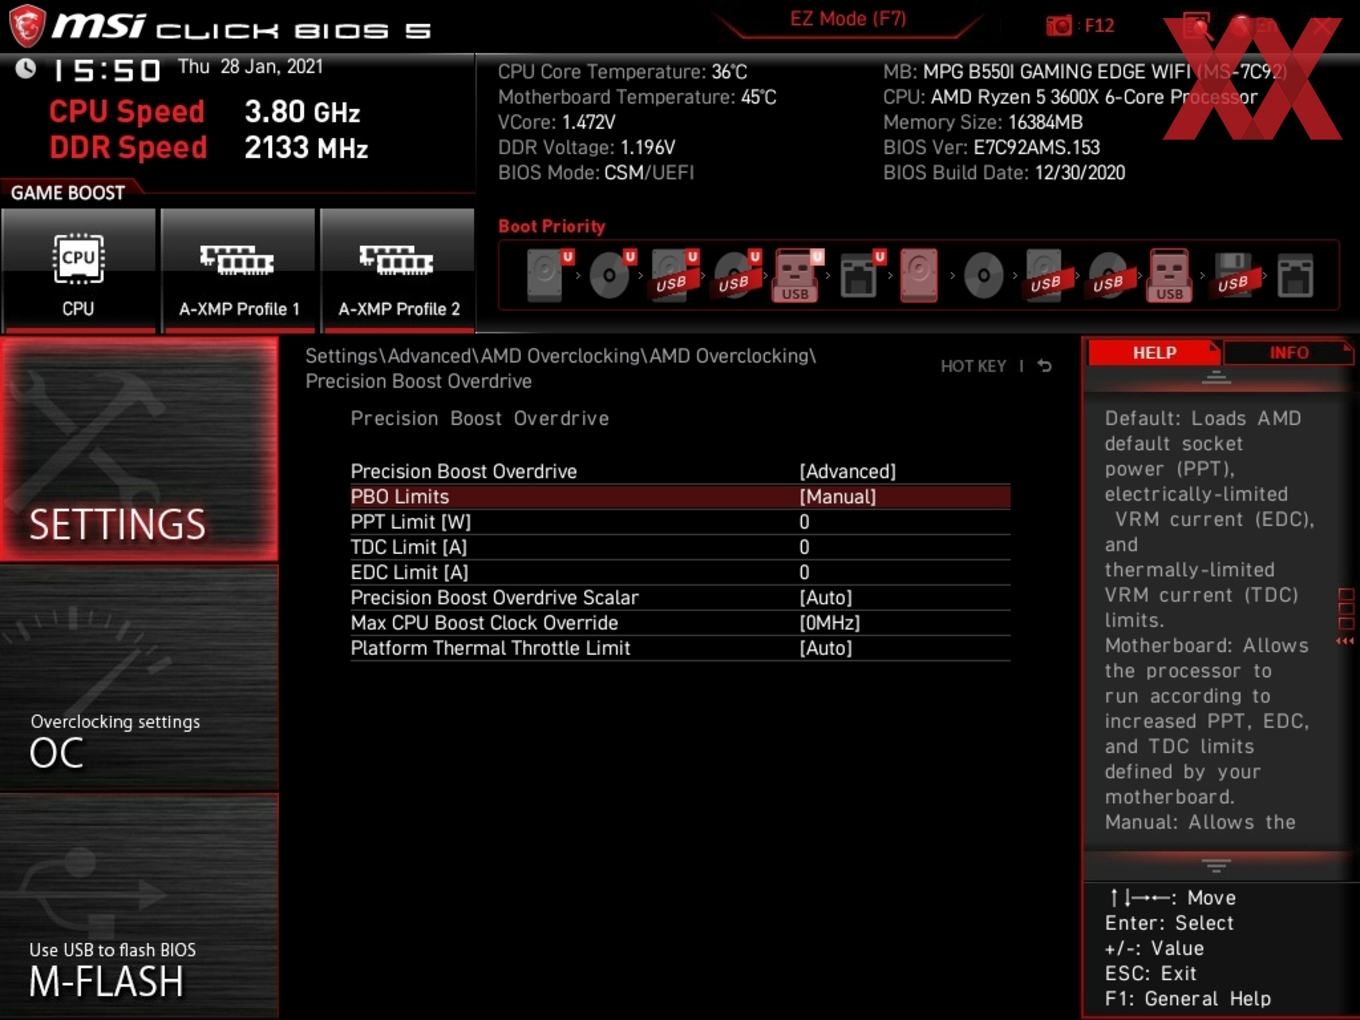
Task: Click the BIOS Build Date 12/30/2020 text
Action: coord(1004,173)
